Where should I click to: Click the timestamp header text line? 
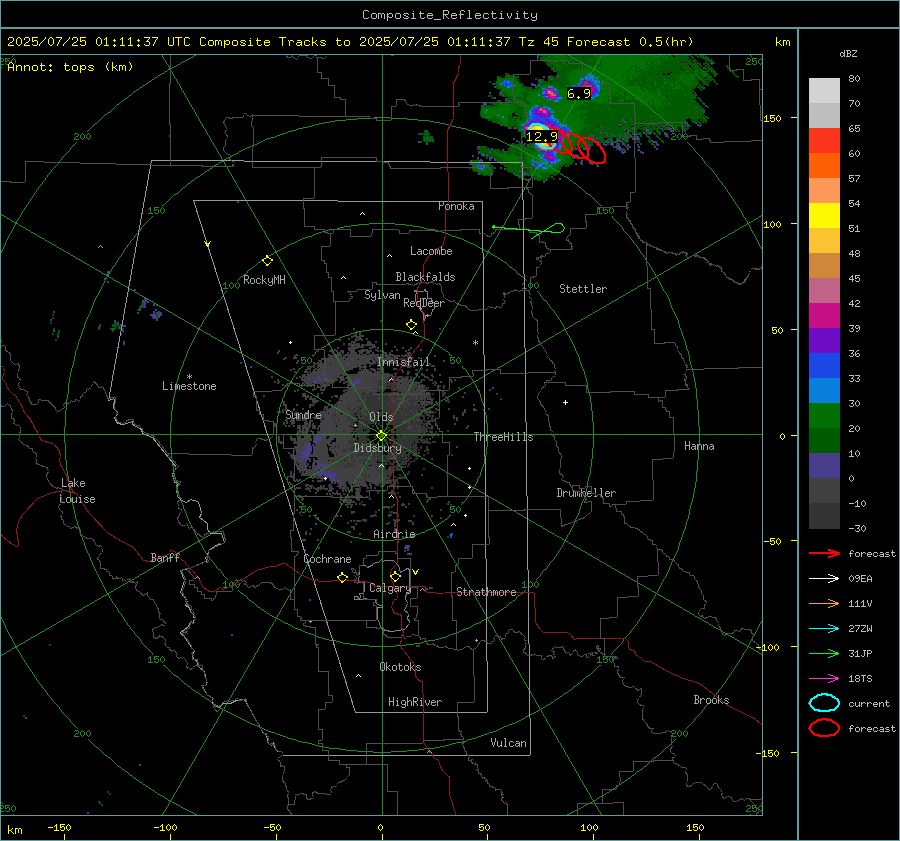pyautogui.click(x=350, y=42)
